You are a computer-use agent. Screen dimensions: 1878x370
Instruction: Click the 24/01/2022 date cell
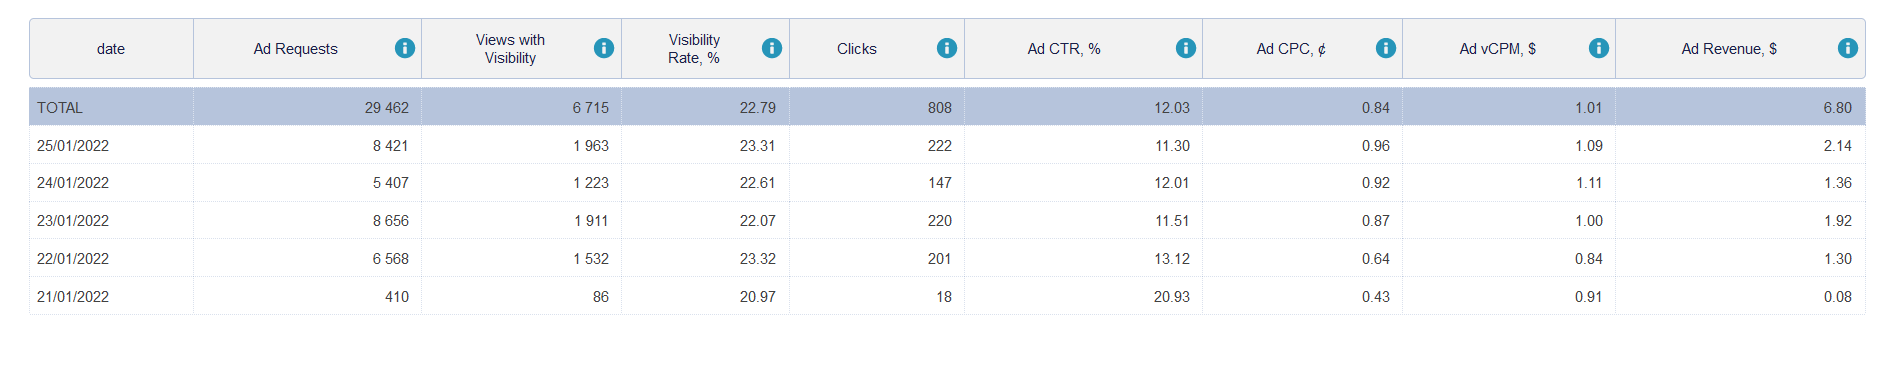coord(73,183)
